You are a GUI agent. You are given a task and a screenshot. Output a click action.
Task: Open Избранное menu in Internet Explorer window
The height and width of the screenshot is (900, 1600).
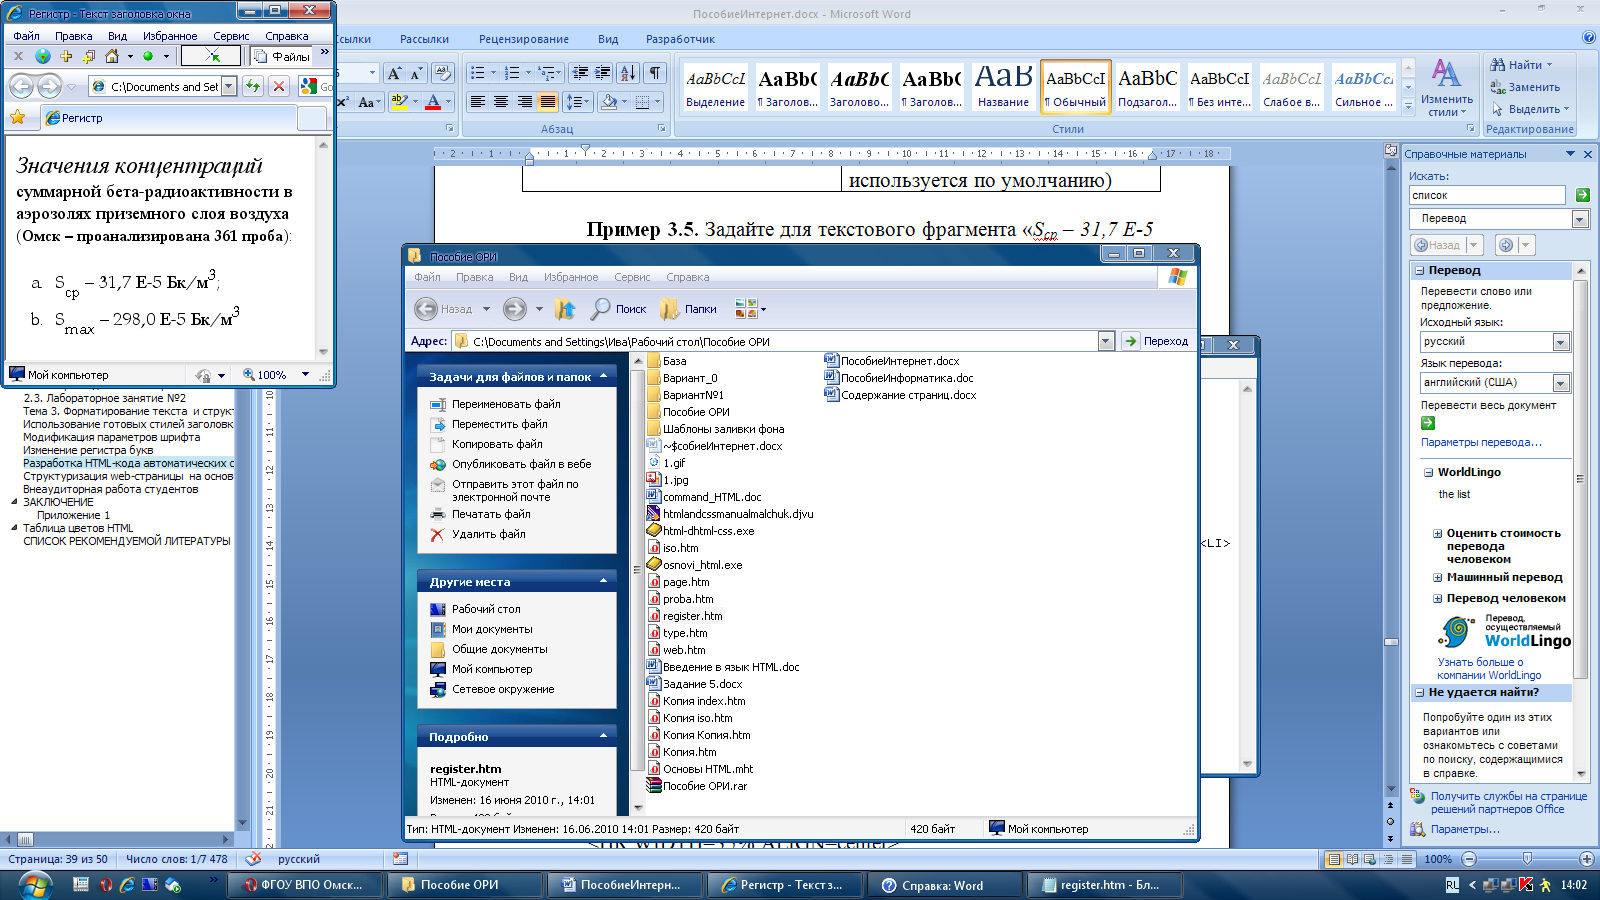coord(170,36)
